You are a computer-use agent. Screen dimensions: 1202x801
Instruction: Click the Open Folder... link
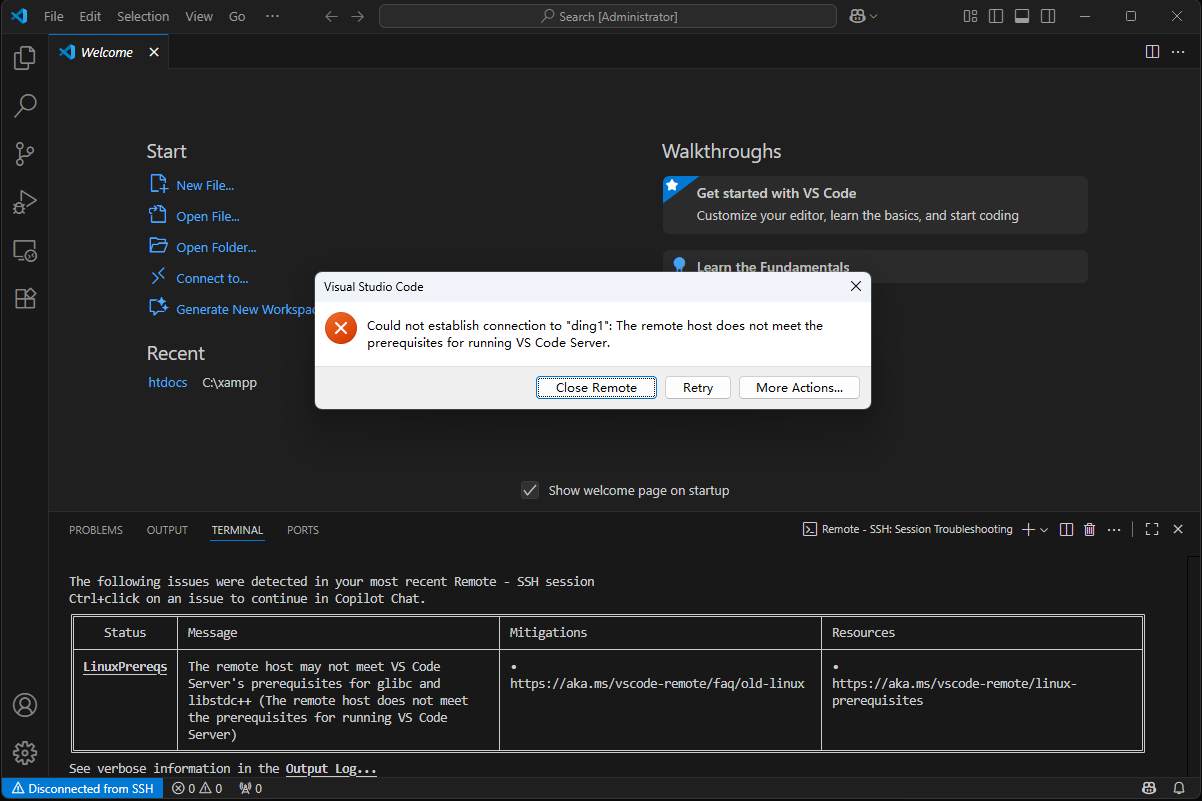point(216,247)
